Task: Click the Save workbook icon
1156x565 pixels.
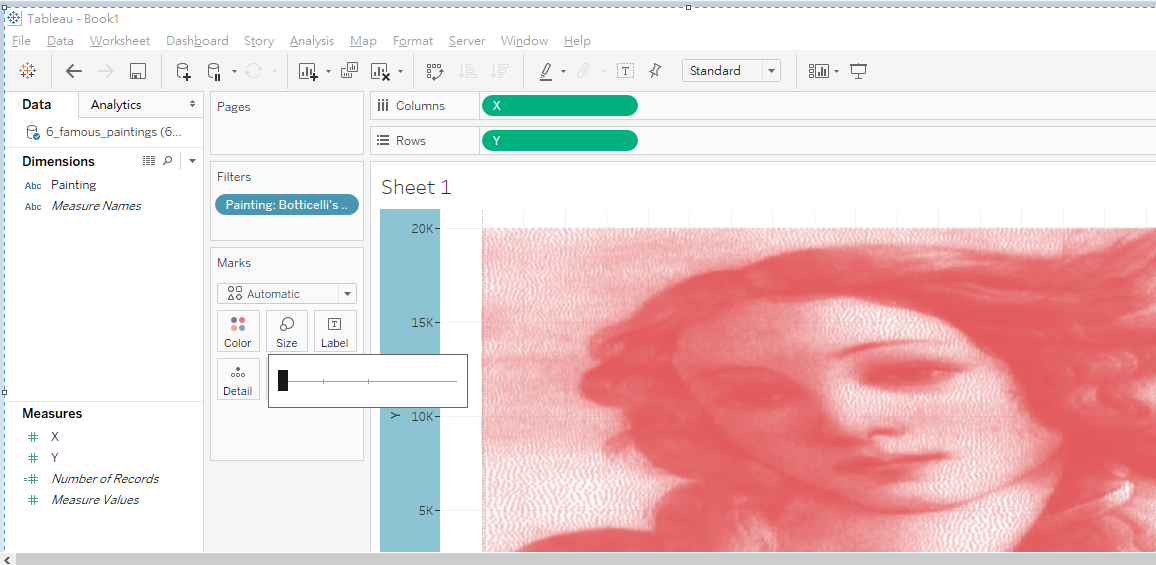Action: 138,71
